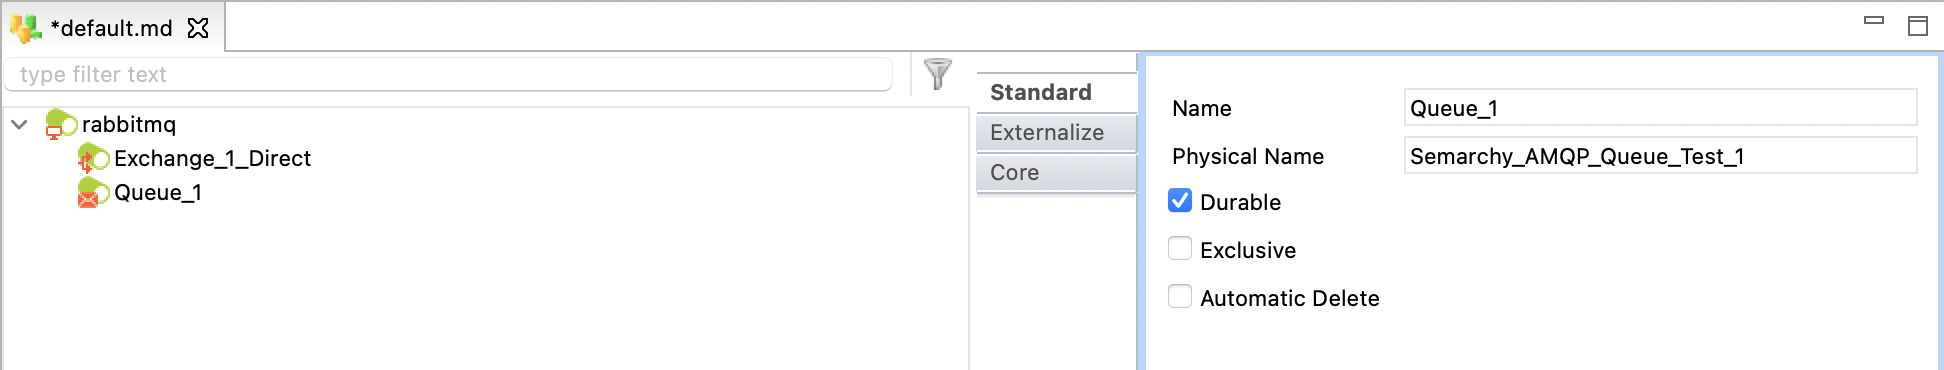Viewport: 1944px width, 370px height.
Task: Click the rabbitmq server node icon
Action: point(61,124)
